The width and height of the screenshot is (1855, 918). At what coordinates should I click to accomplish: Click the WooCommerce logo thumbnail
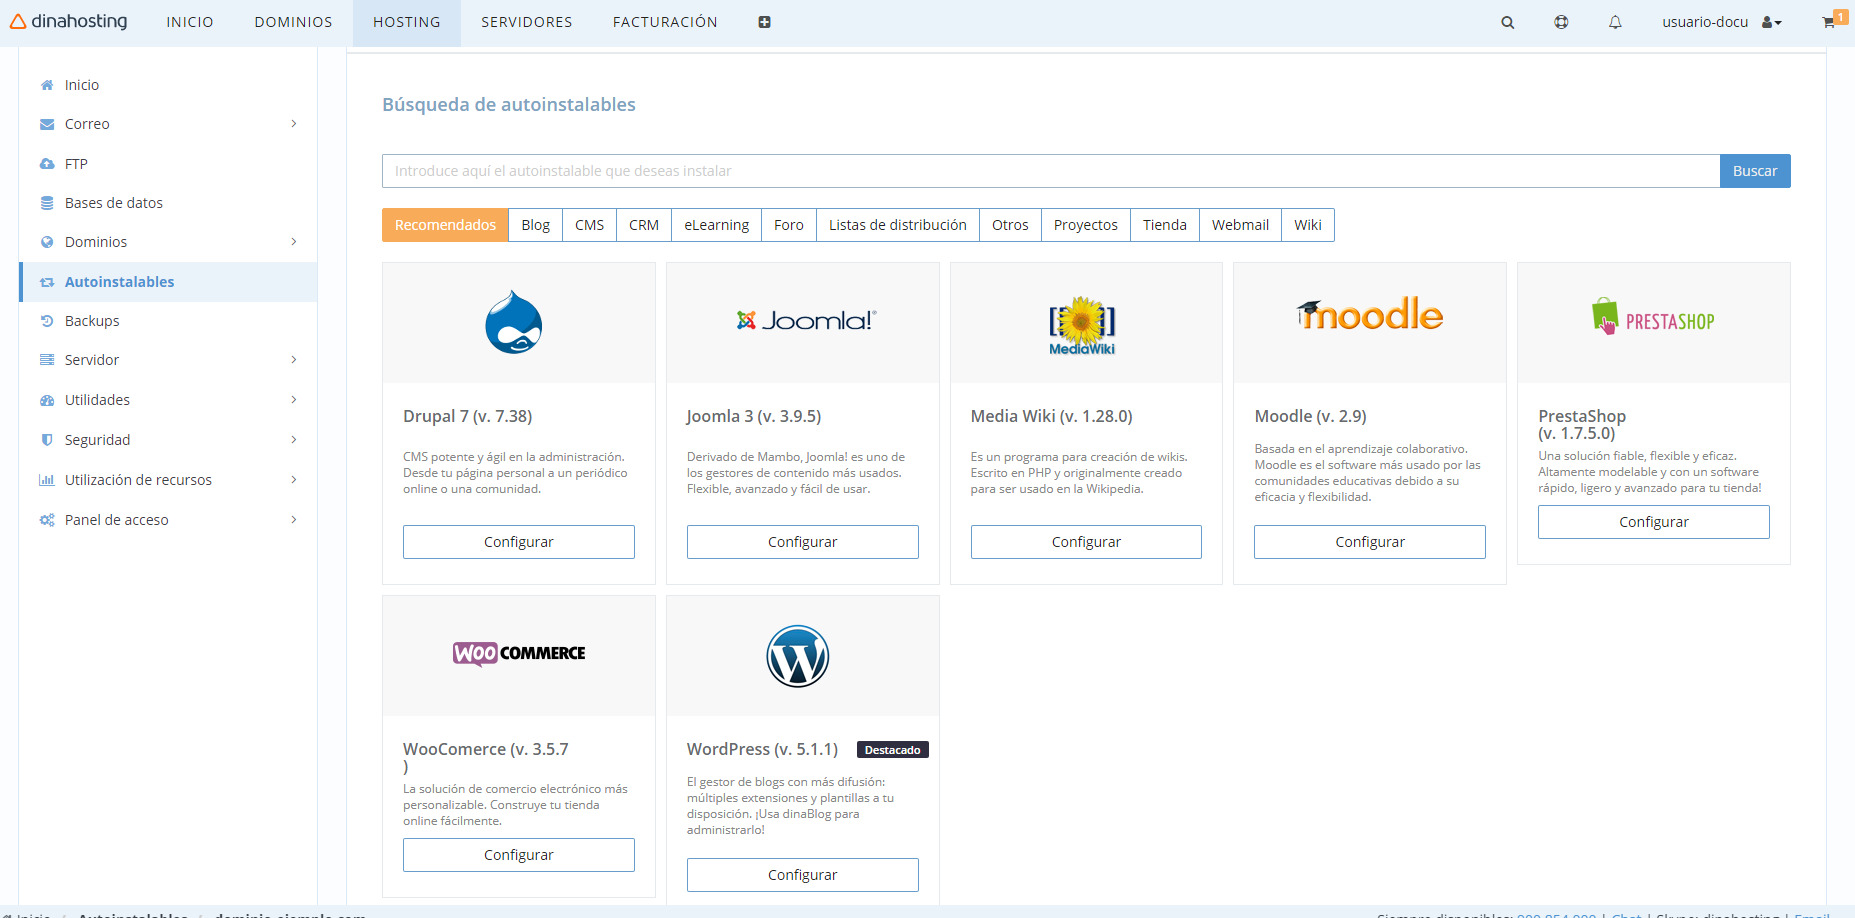tap(519, 654)
